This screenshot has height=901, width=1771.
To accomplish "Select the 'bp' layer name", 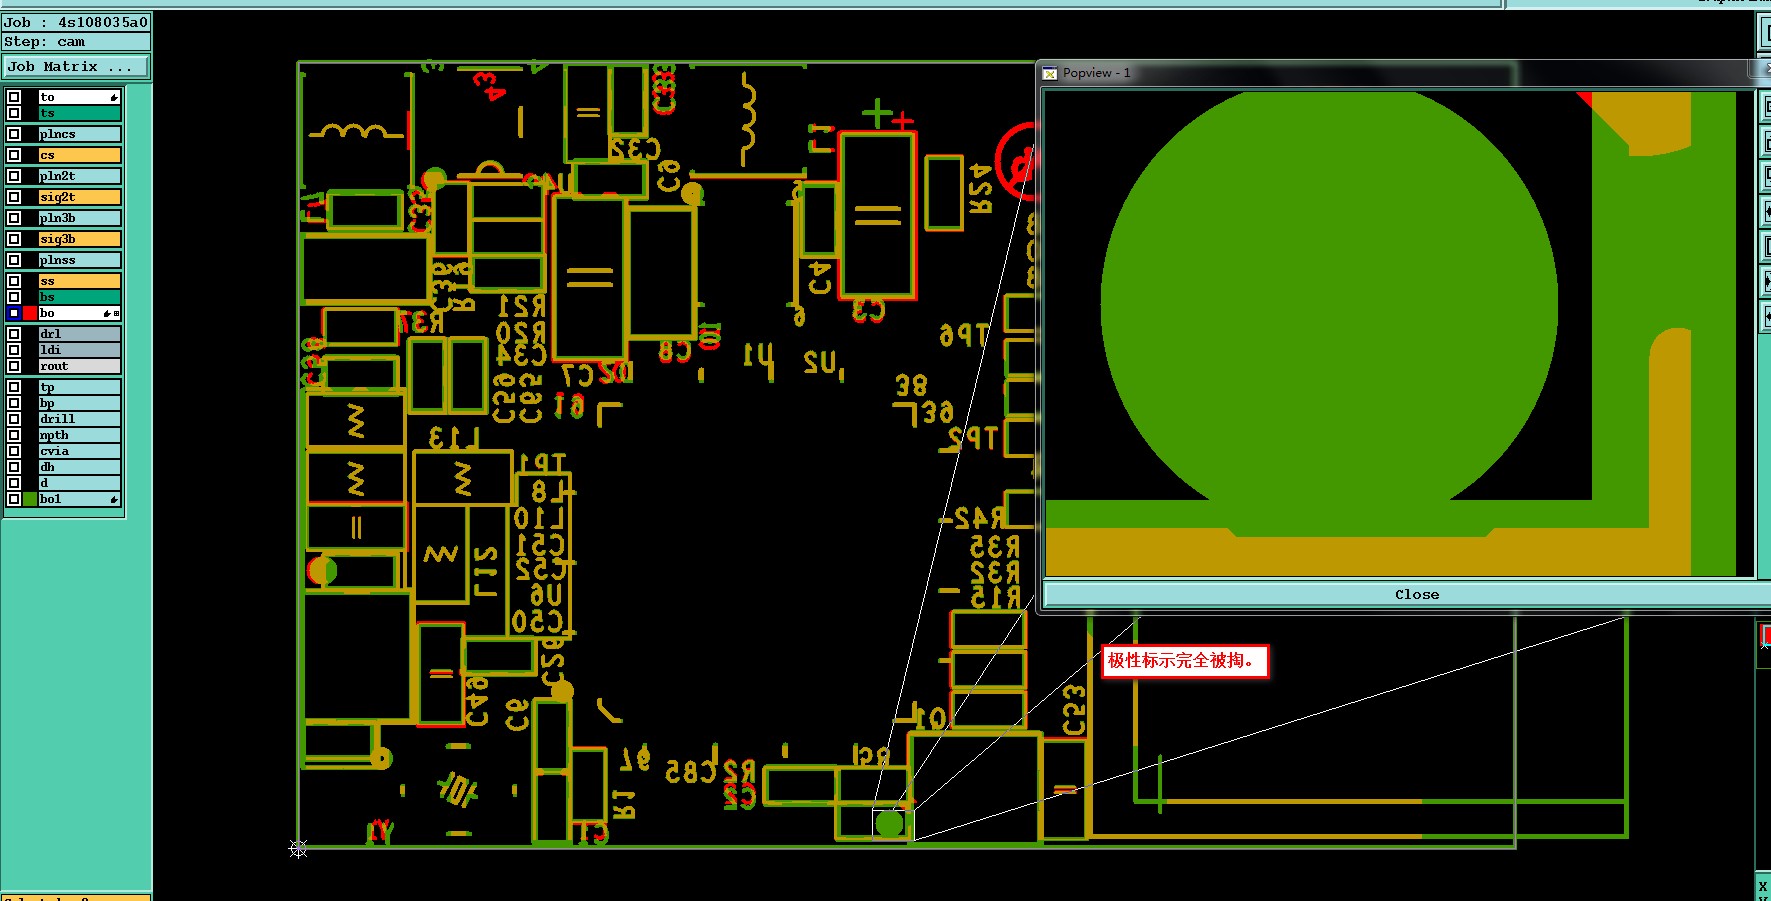I will (79, 403).
